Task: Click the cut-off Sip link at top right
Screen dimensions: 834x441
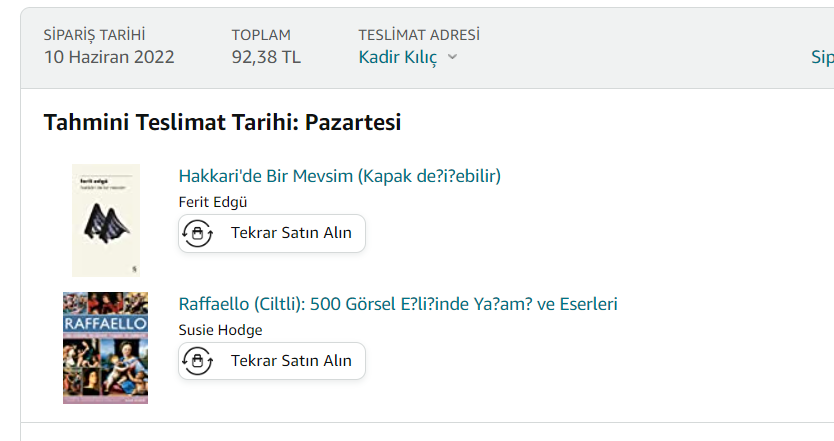Action: pos(821,57)
